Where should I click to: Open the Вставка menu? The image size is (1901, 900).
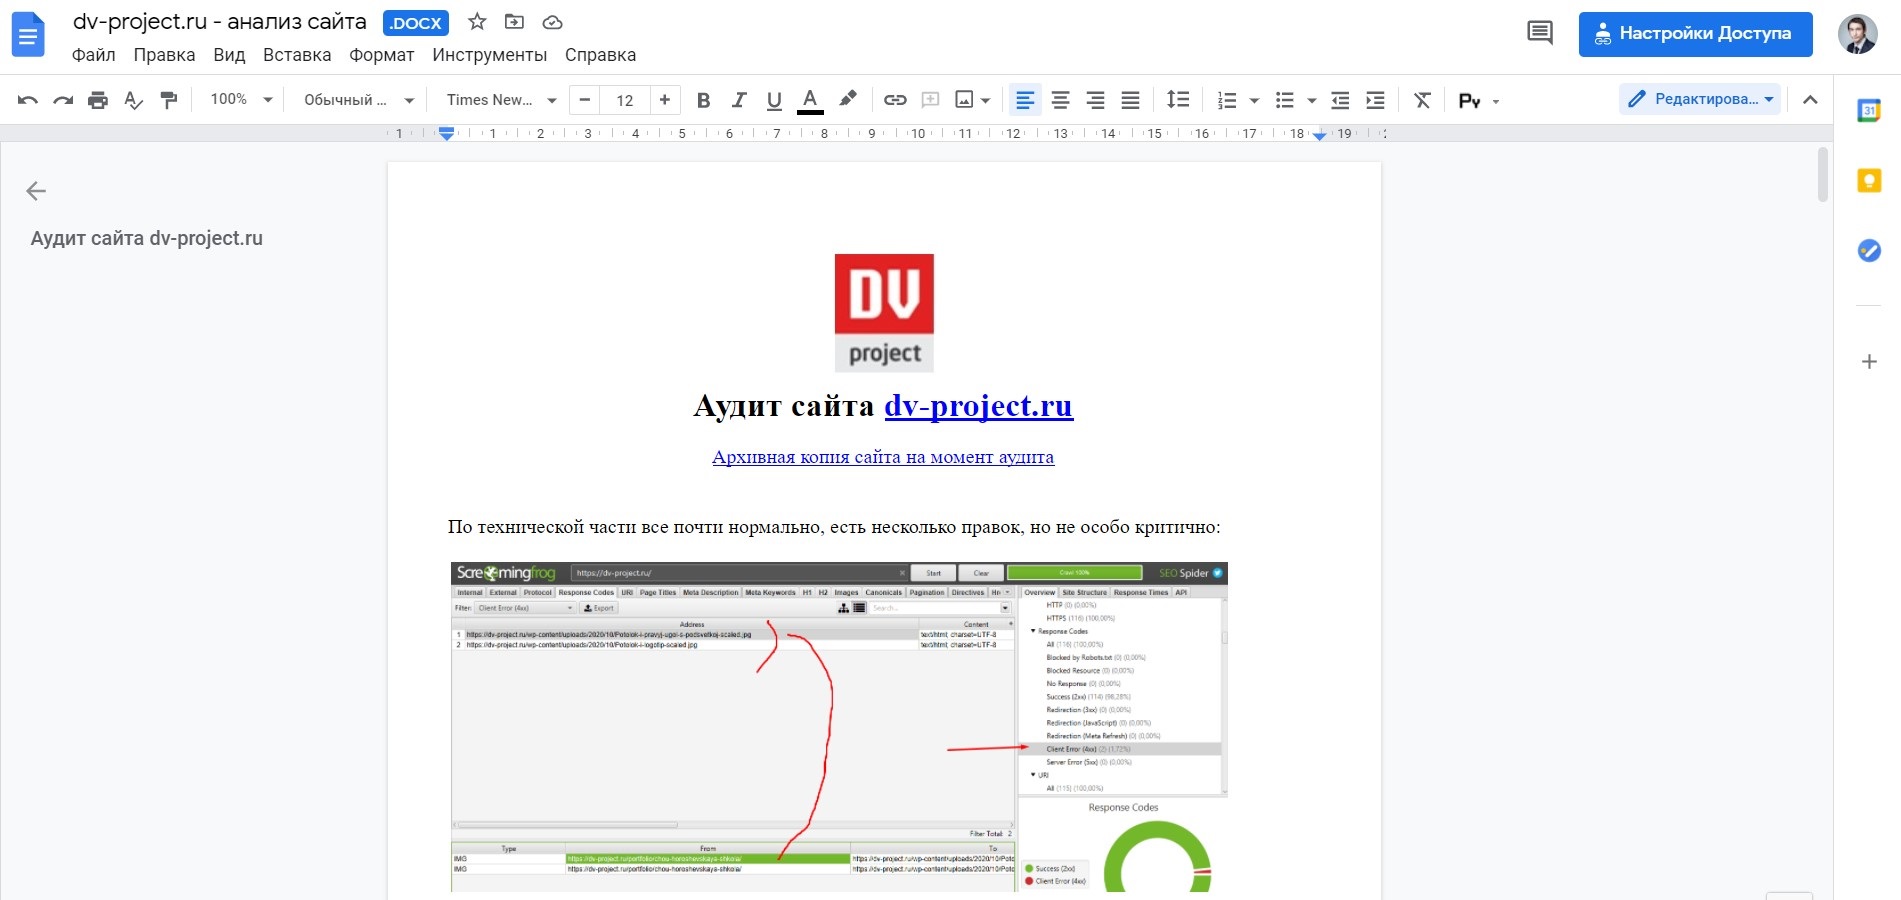coord(296,55)
